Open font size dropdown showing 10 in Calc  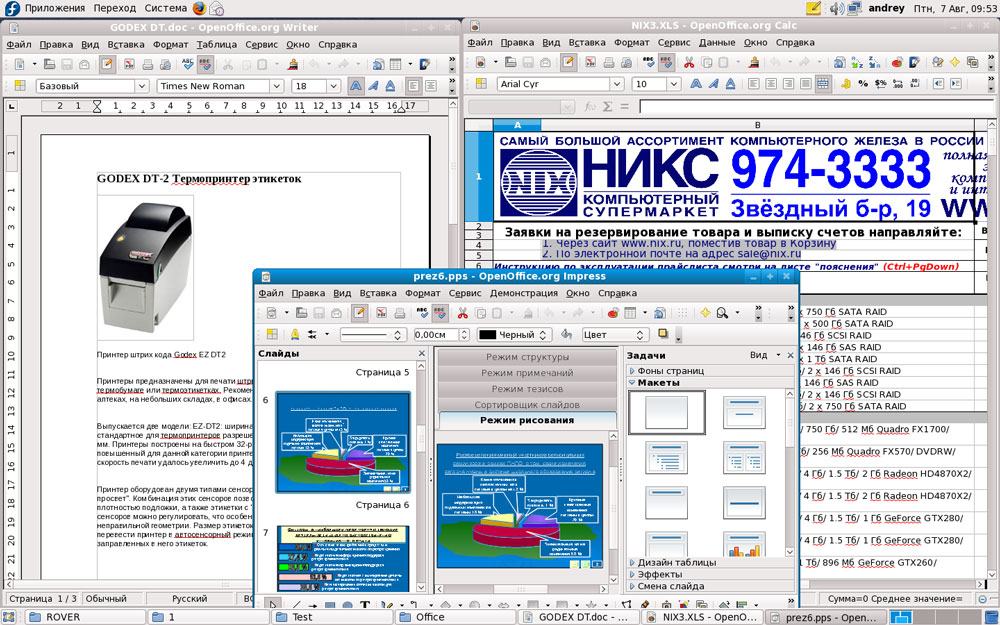[673, 84]
